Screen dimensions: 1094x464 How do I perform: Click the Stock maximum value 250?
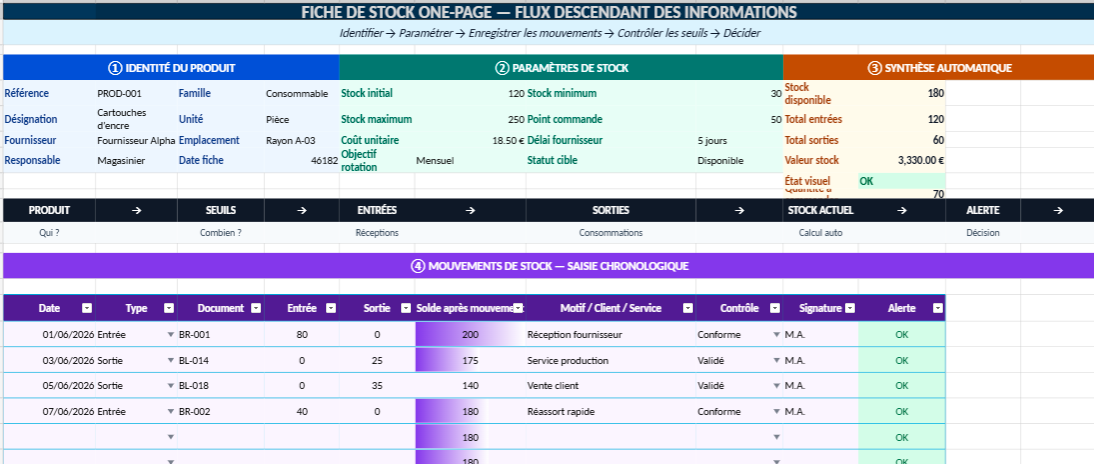click(x=470, y=119)
